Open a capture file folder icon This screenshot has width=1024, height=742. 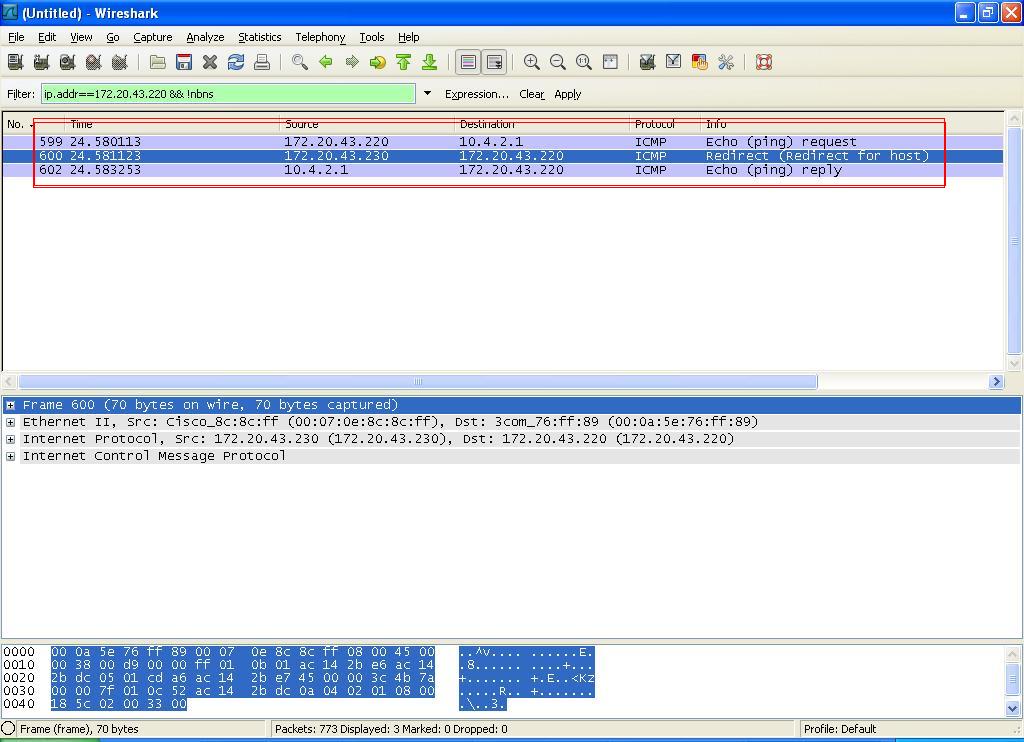157,62
